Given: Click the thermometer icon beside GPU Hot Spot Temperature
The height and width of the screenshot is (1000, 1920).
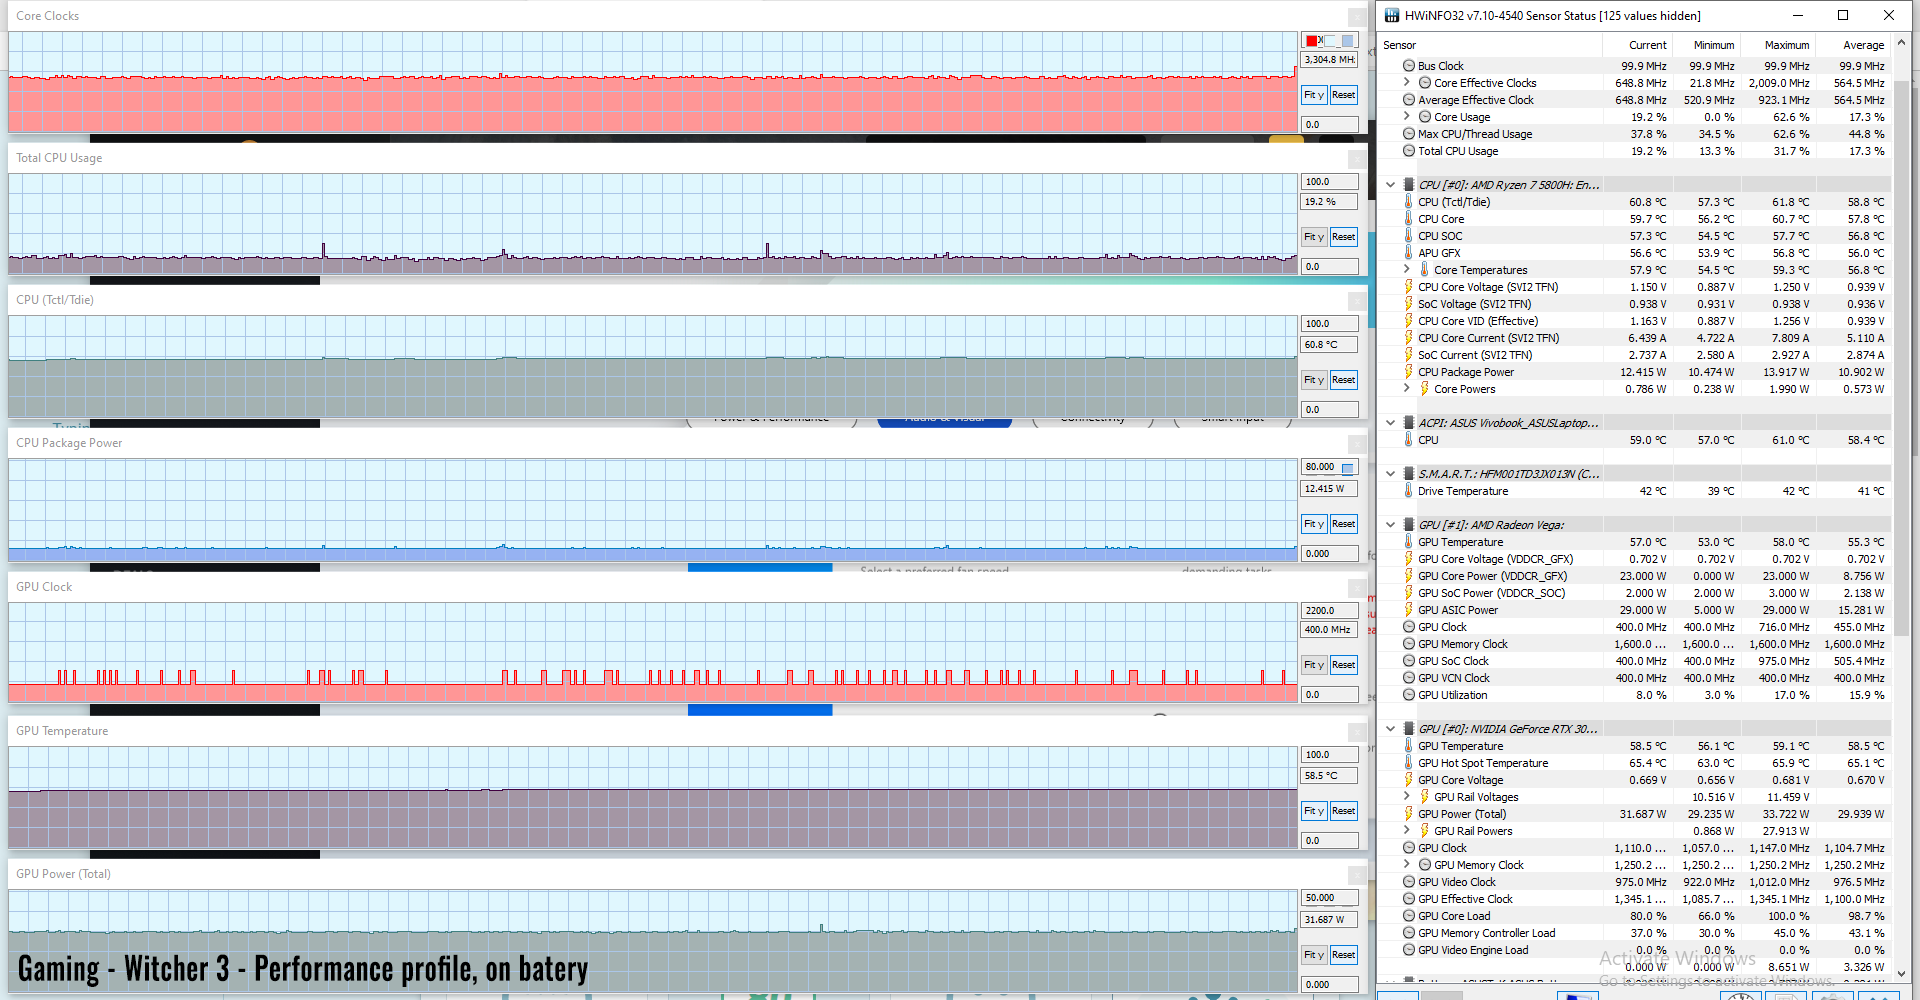Looking at the screenshot, I should point(1408,763).
